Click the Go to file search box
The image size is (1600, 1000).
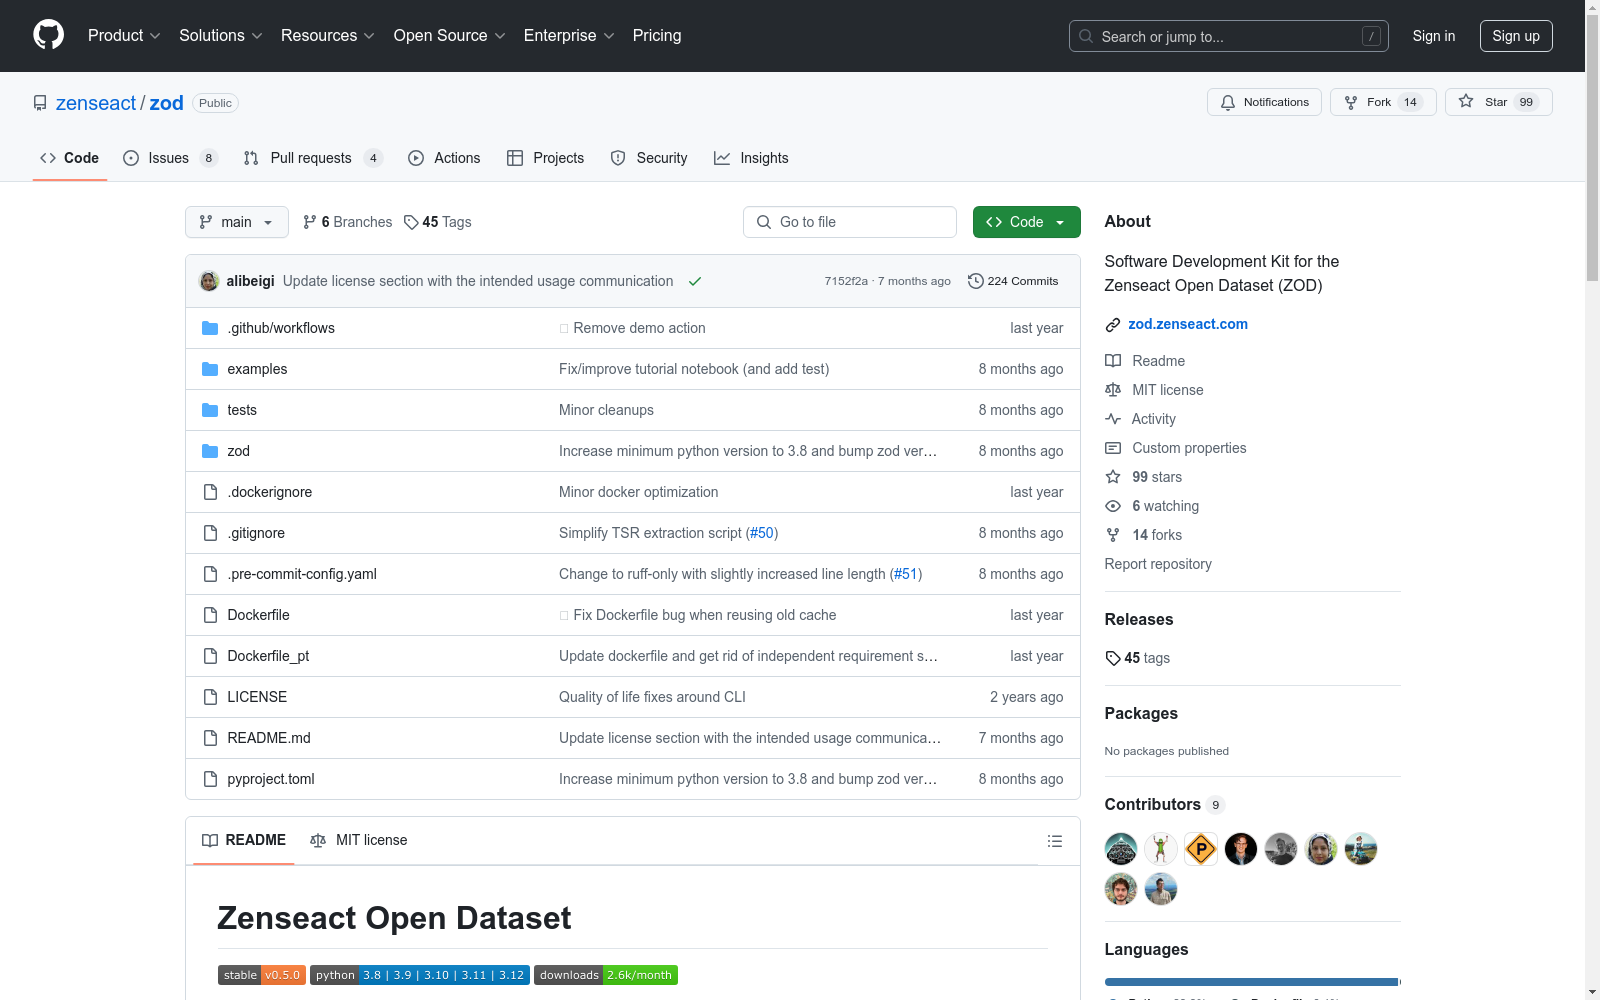click(x=849, y=222)
